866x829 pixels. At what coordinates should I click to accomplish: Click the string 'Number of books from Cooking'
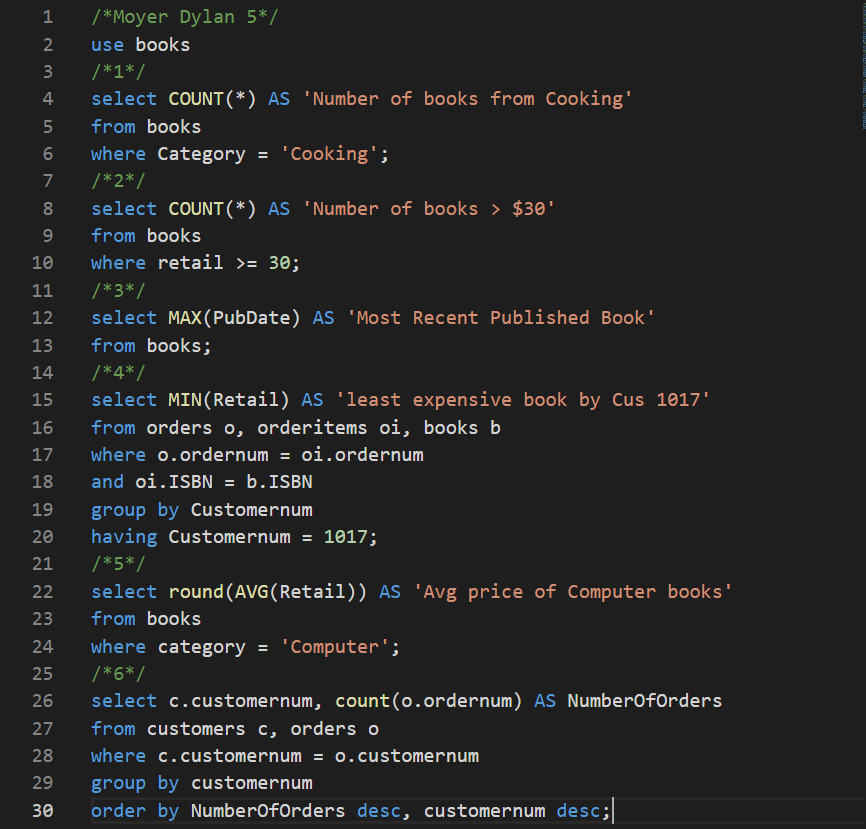click(x=467, y=99)
